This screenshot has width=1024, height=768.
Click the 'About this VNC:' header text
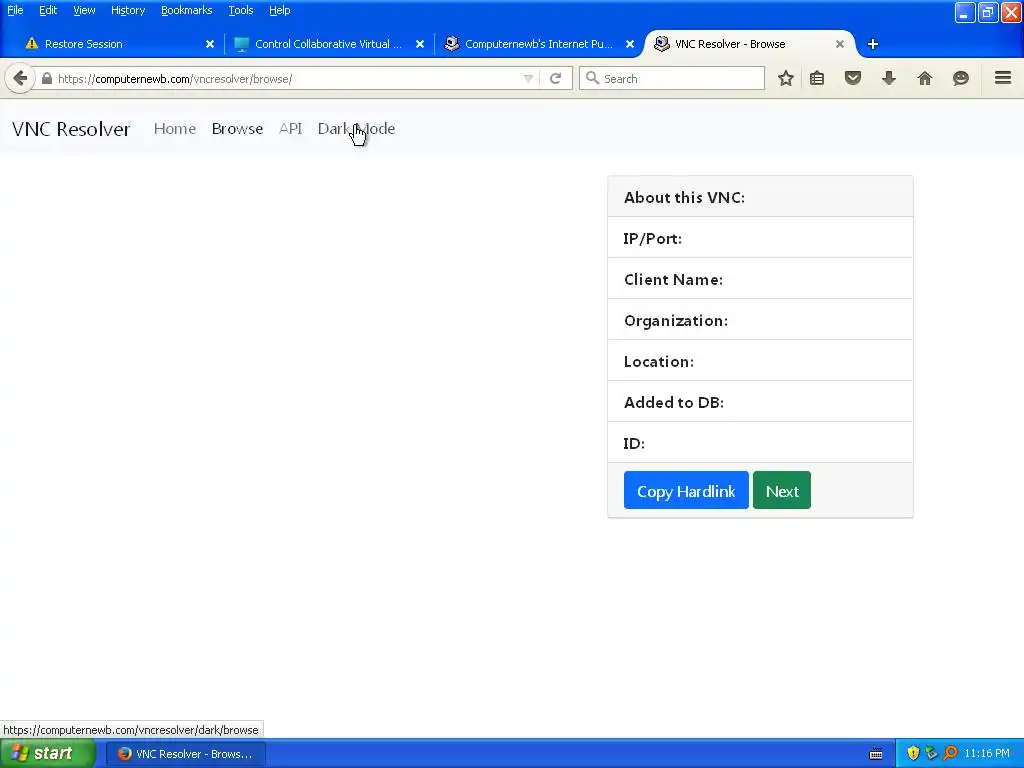tap(684, 198)
